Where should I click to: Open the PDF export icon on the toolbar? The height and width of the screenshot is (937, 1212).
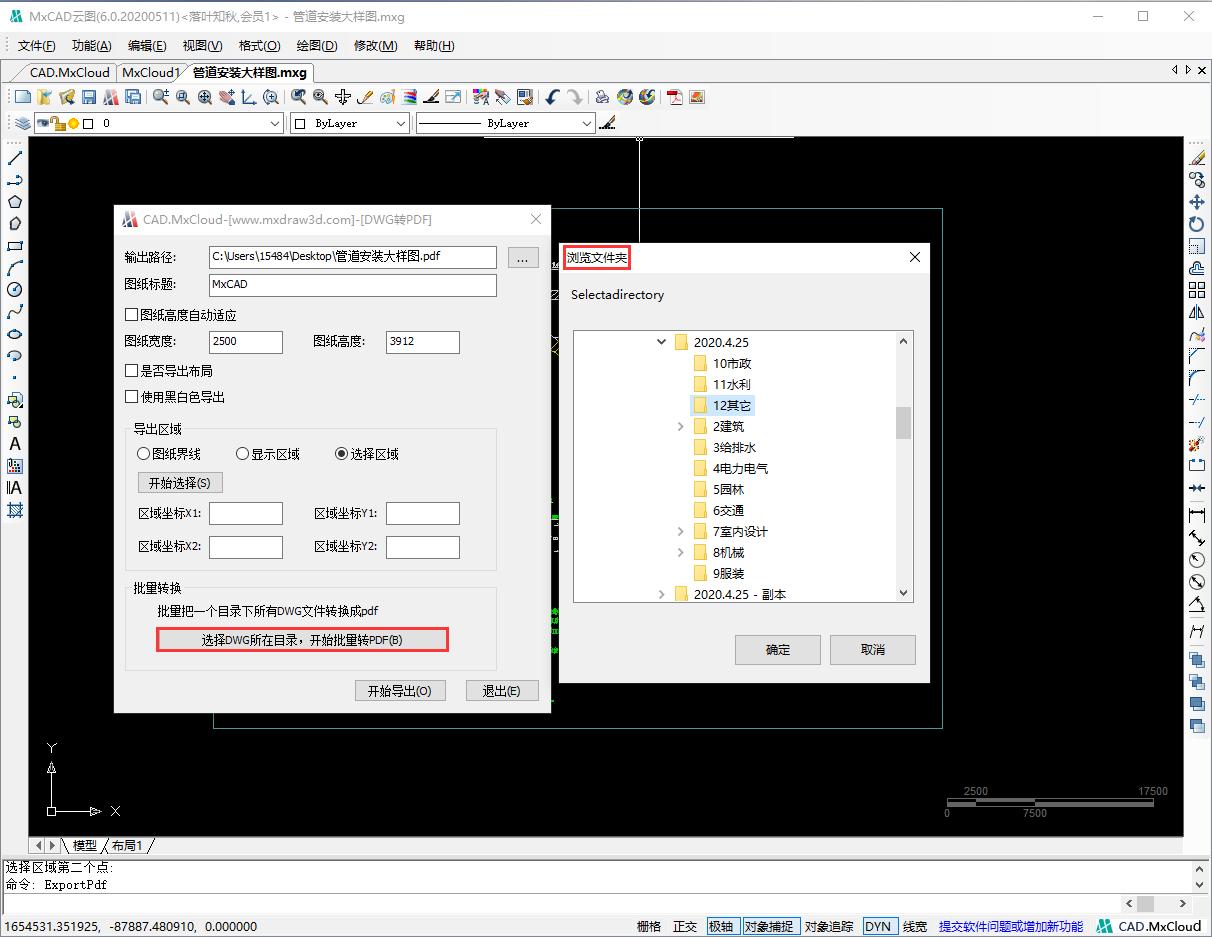click(673, 96)
